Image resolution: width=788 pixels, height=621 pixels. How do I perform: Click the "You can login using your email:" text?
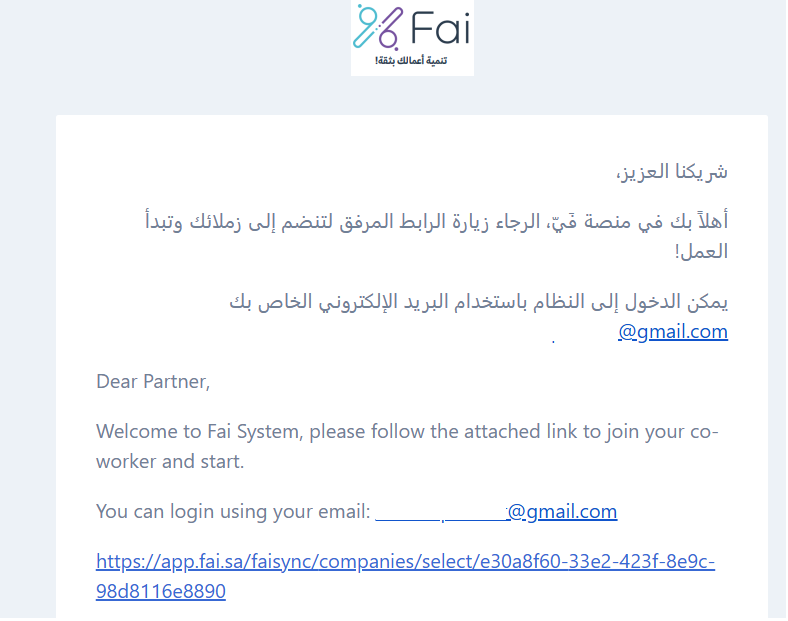coord(233,512)
